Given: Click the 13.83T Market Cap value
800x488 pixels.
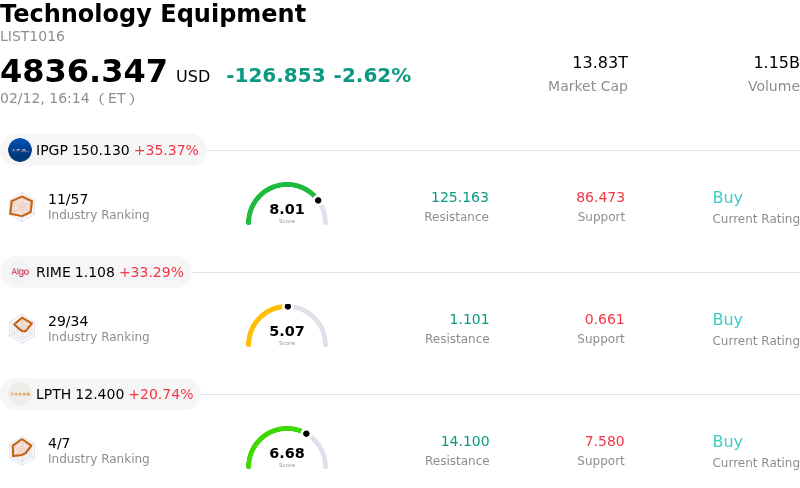Looking at the screenshot, I should pos(599,63).
